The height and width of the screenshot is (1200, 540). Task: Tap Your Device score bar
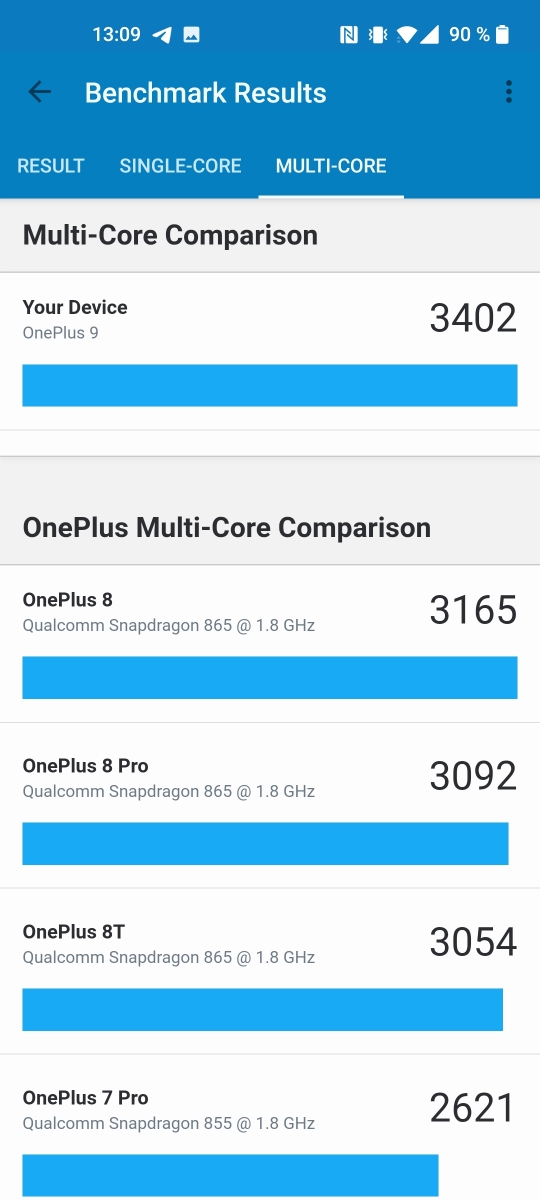[270, 385]
